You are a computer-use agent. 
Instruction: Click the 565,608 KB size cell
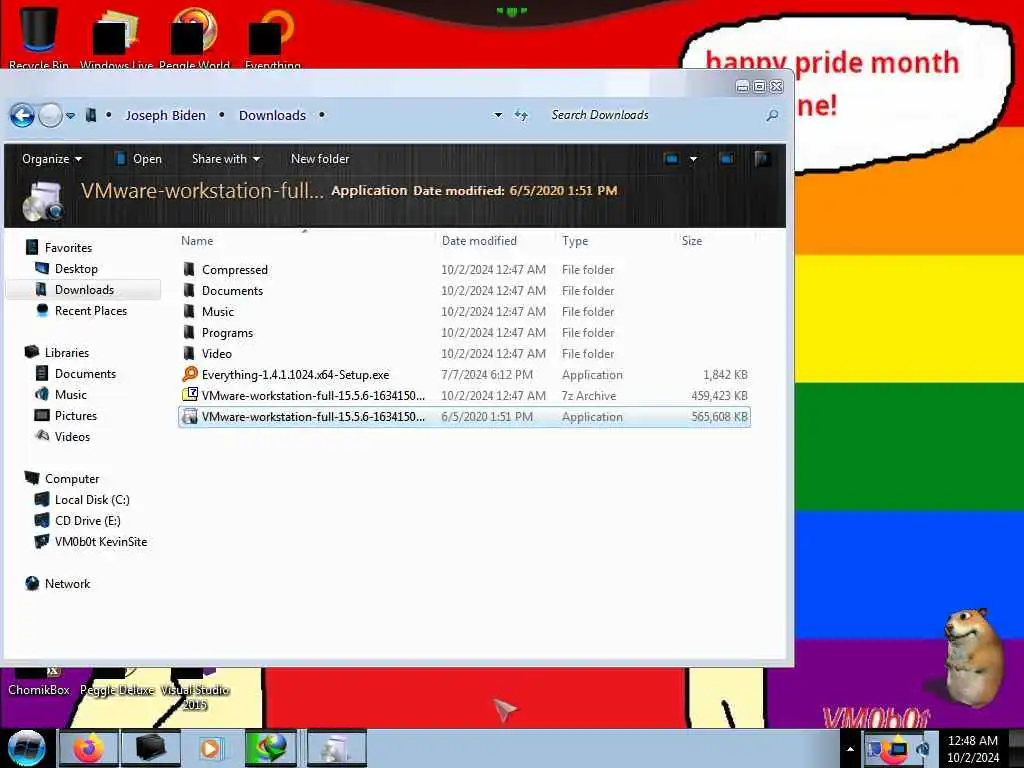(x=719, y=417)
